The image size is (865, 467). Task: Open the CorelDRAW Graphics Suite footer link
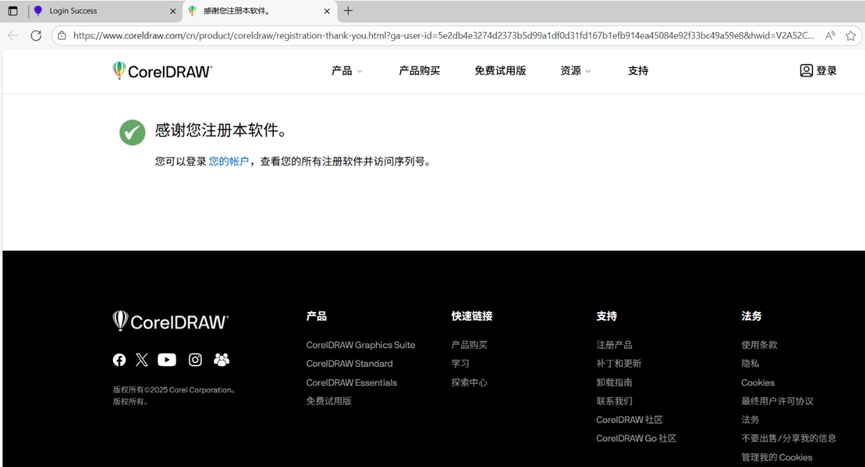point(360,345)
